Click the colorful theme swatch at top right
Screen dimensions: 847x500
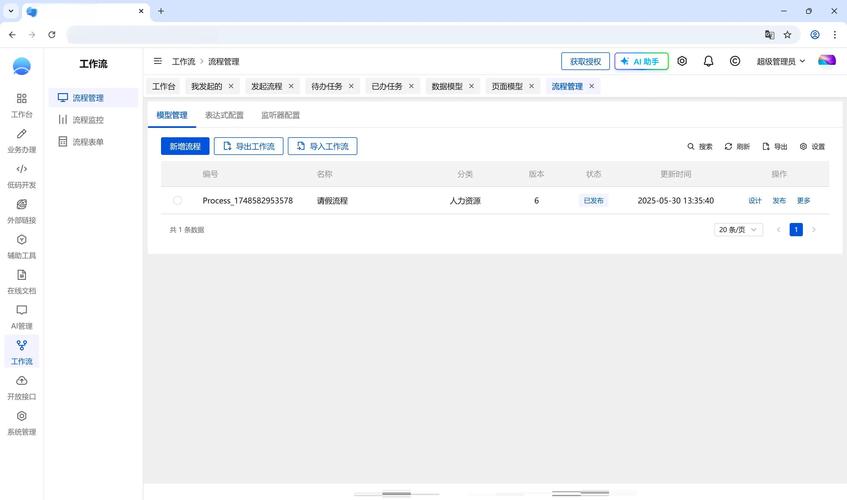coord(826,60)
